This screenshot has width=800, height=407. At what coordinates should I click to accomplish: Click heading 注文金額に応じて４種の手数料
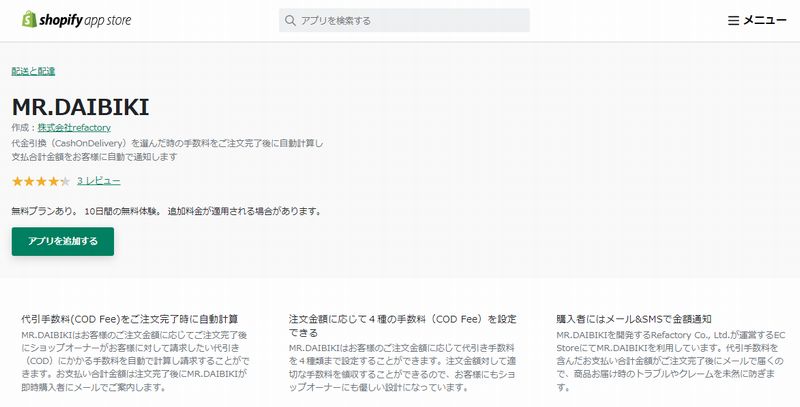click(x=403, y=326)
